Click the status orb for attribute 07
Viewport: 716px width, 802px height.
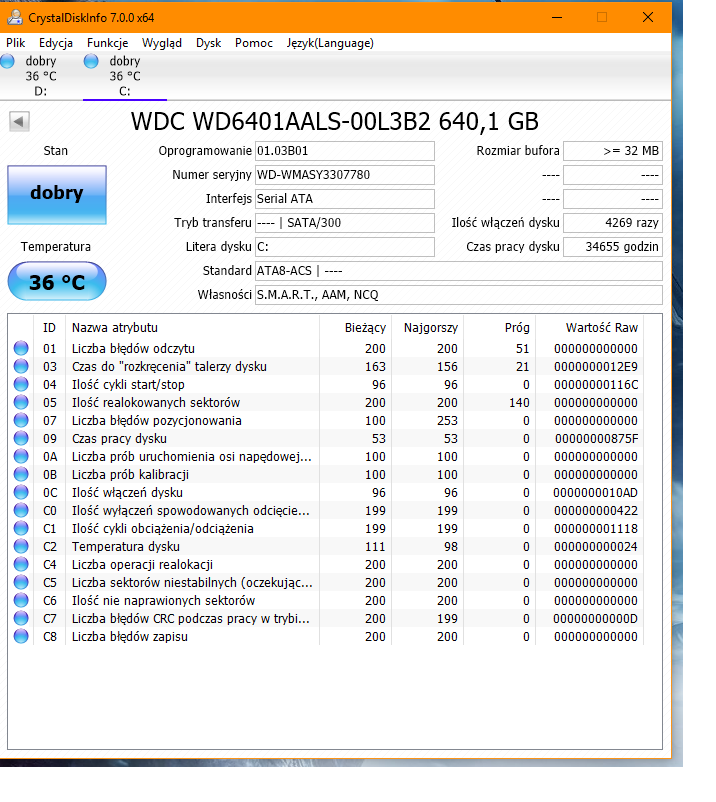click(21, 420)
